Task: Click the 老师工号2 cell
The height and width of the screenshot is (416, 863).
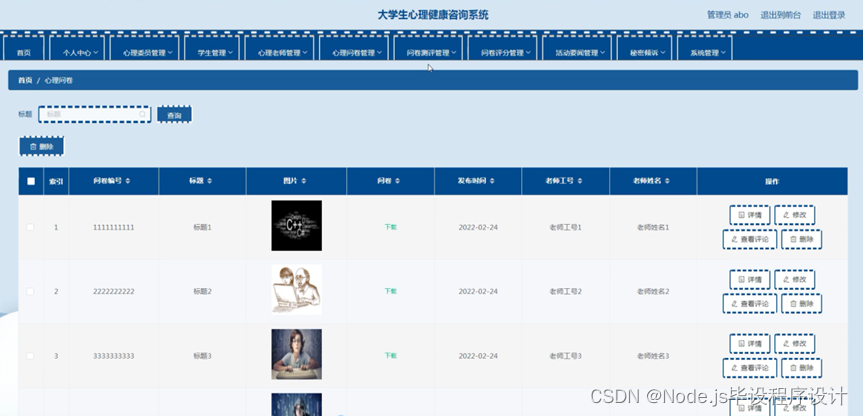Action: [565, 291]
